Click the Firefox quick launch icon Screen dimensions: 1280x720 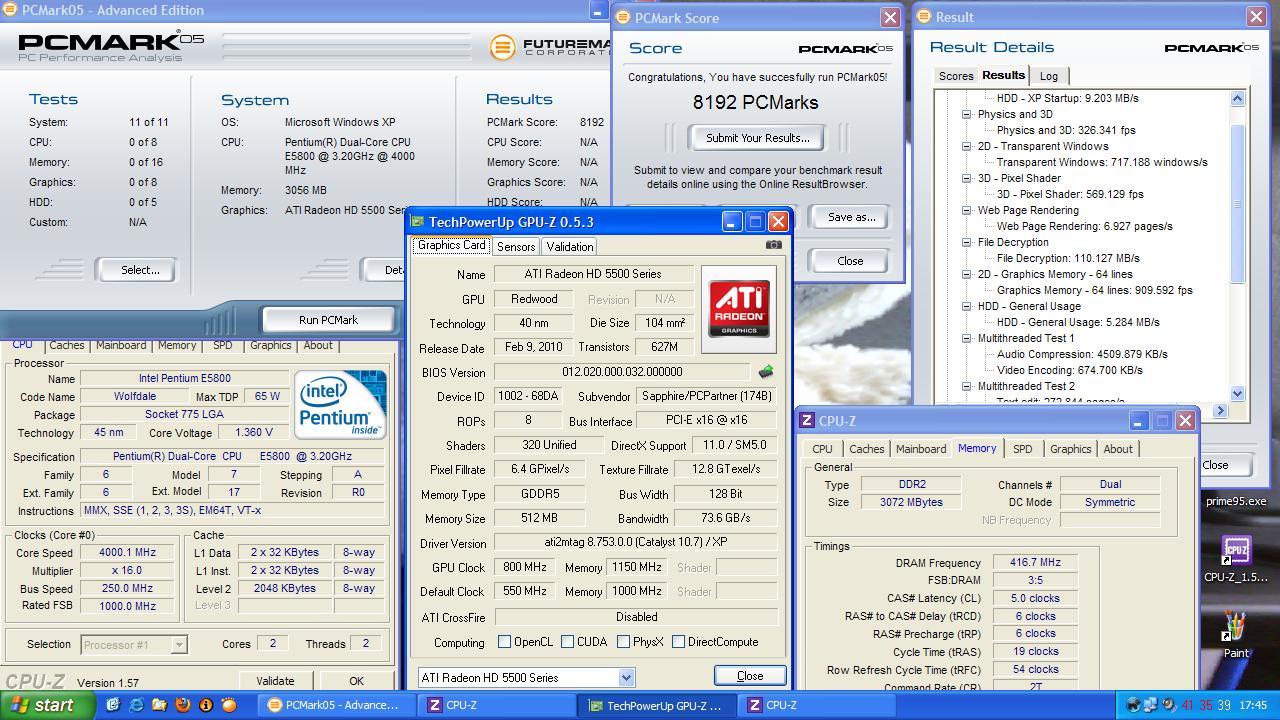(182, 705)
